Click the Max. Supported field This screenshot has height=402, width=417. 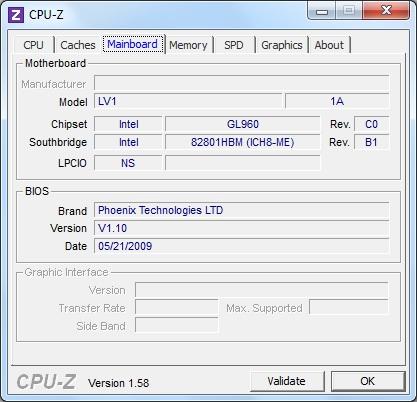[349, 308]
